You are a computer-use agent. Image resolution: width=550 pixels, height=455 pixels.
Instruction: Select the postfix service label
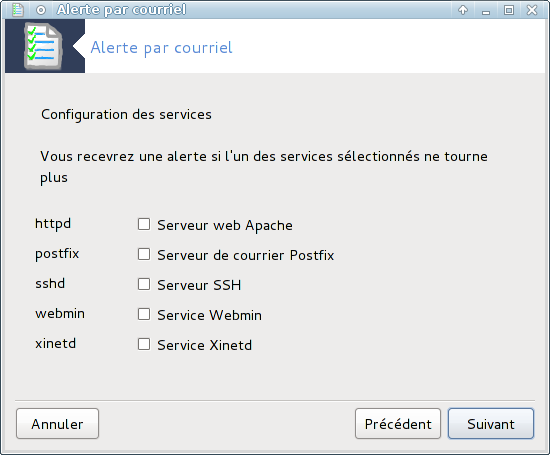point(57,254)
